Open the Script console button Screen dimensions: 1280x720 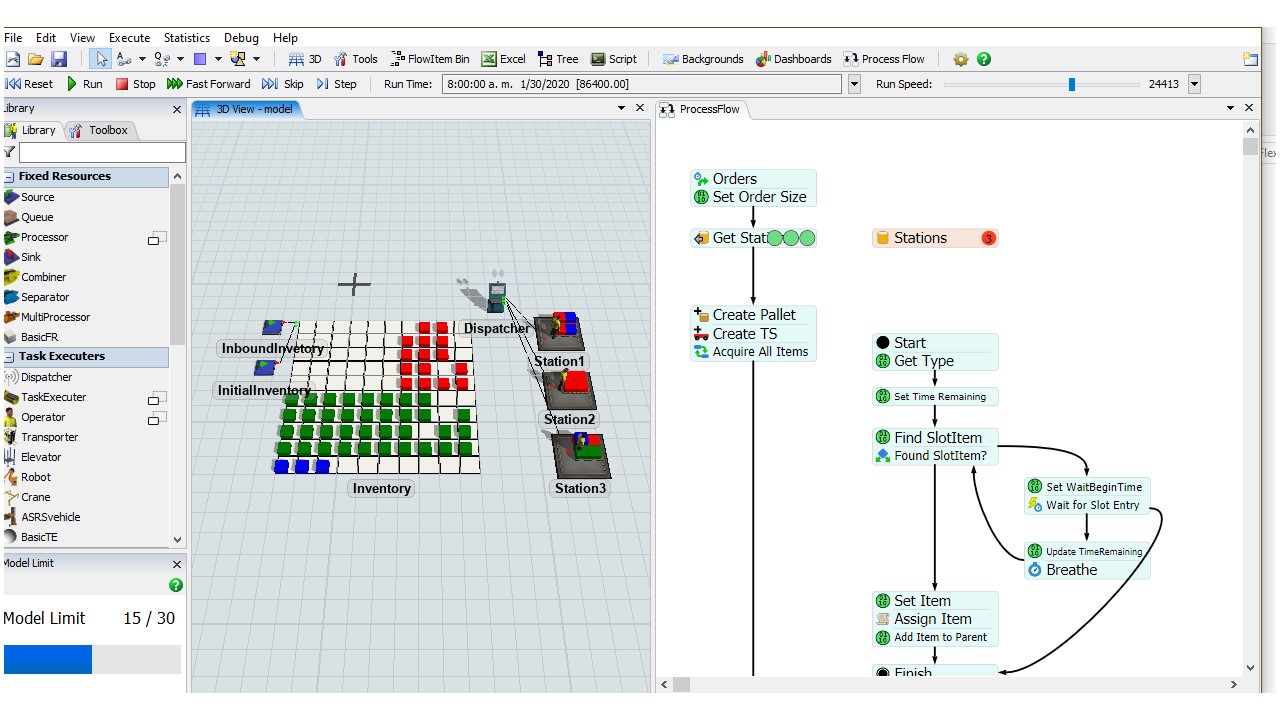tap(614, 59)
